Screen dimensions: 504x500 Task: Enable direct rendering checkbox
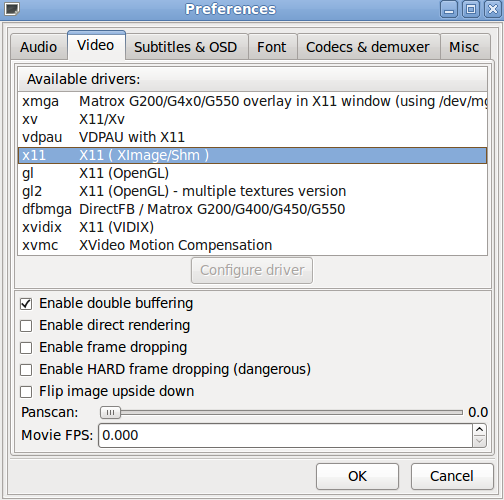26,326
